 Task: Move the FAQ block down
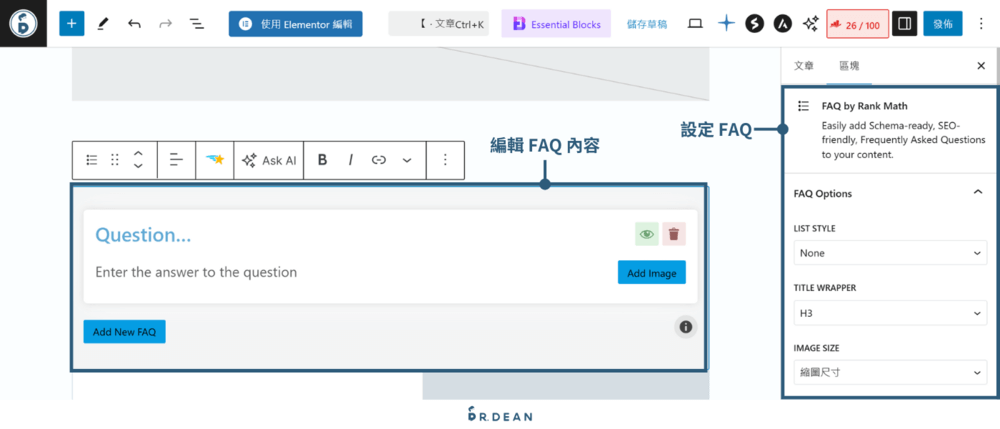[x=138, y=166]
